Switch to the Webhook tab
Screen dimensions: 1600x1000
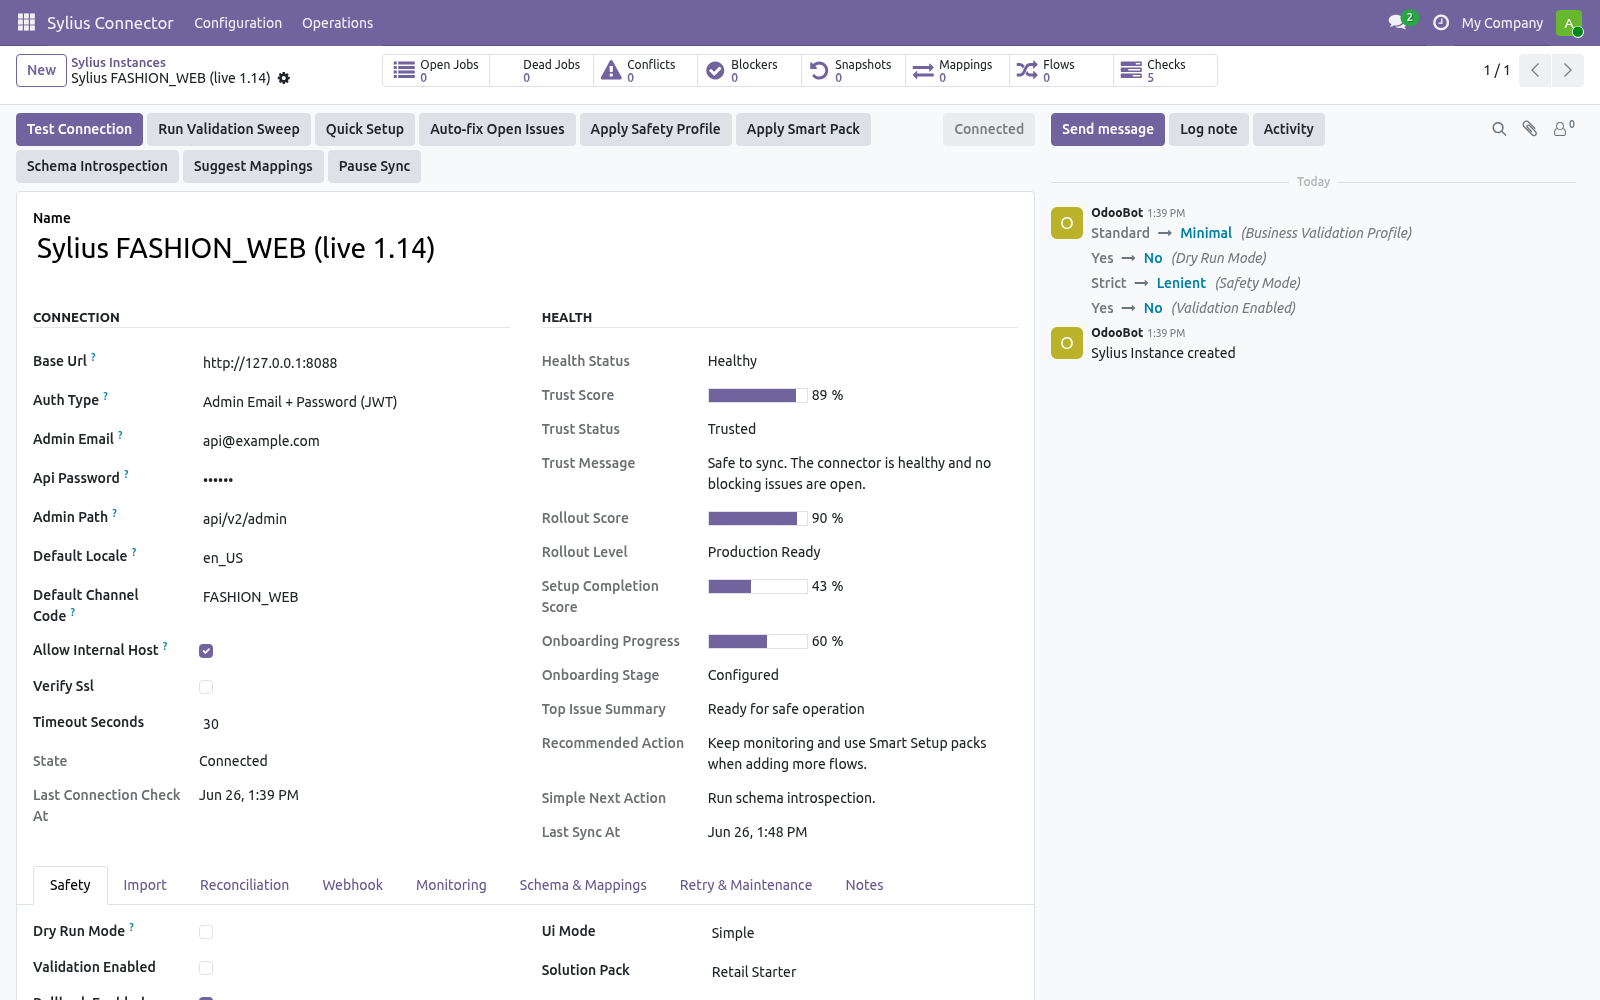(x=352, y=885)
